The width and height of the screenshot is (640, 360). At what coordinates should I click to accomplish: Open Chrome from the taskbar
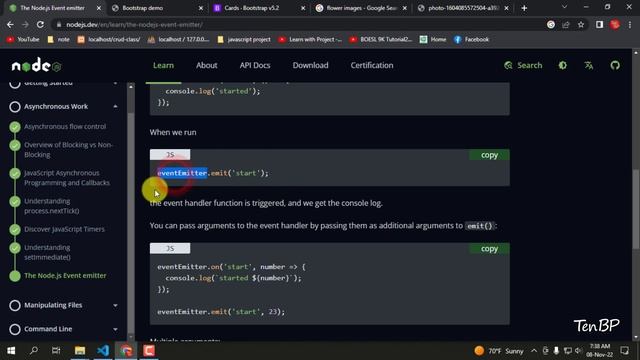pyautogui.click(x=126, y=351)
